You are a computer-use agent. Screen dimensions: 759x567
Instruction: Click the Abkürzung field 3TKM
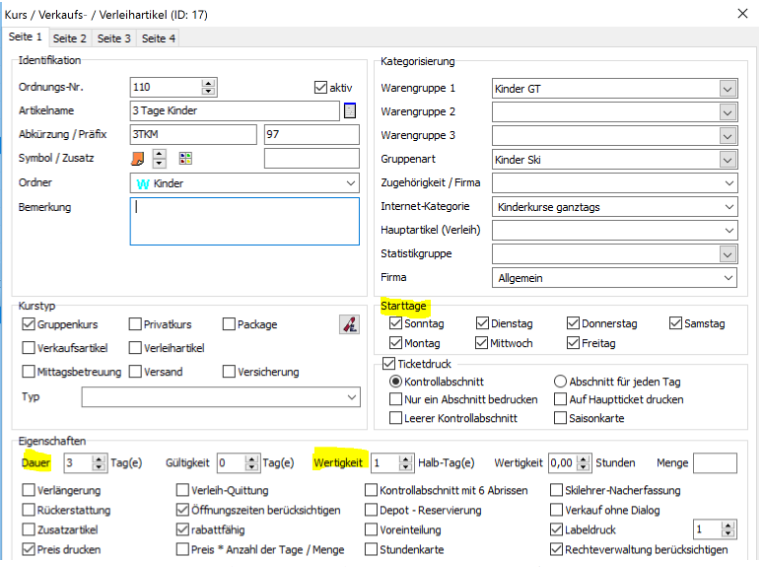pyautogui.click(x=193, y=135)
